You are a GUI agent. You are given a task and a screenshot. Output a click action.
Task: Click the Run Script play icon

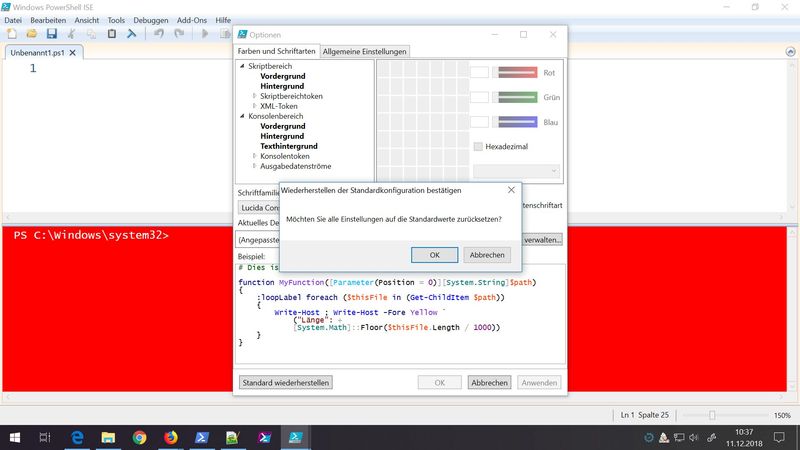[207, 34]
